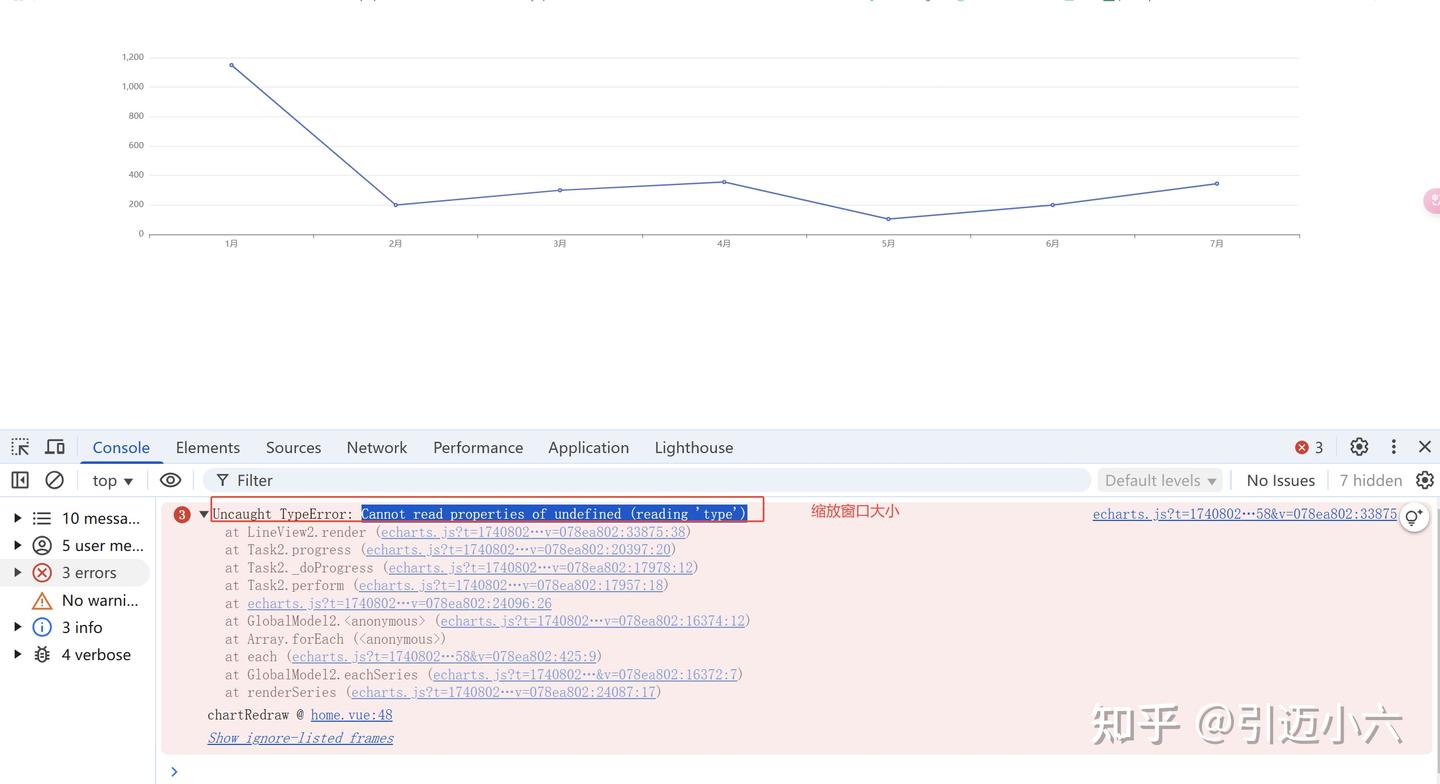Screen dimensions: 1440x784
Task: Create a live expression with the eye icon
Action: coord(170,480)
